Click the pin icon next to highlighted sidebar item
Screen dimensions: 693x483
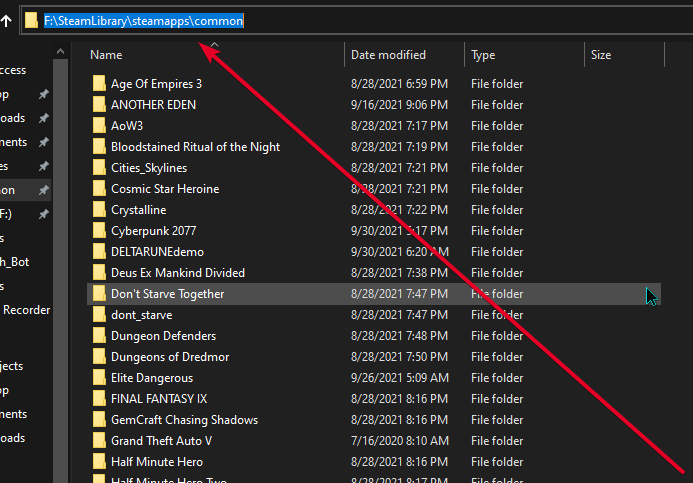coord(43,190)
